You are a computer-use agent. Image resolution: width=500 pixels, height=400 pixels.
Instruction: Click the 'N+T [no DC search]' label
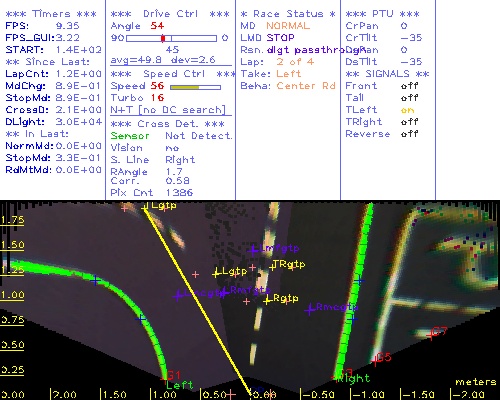tap(168, 110)
